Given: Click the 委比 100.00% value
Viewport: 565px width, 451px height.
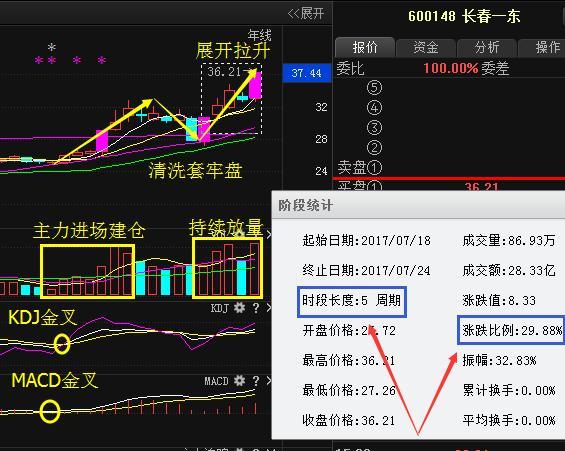Looking at the screenshot, I should [451, 68].
